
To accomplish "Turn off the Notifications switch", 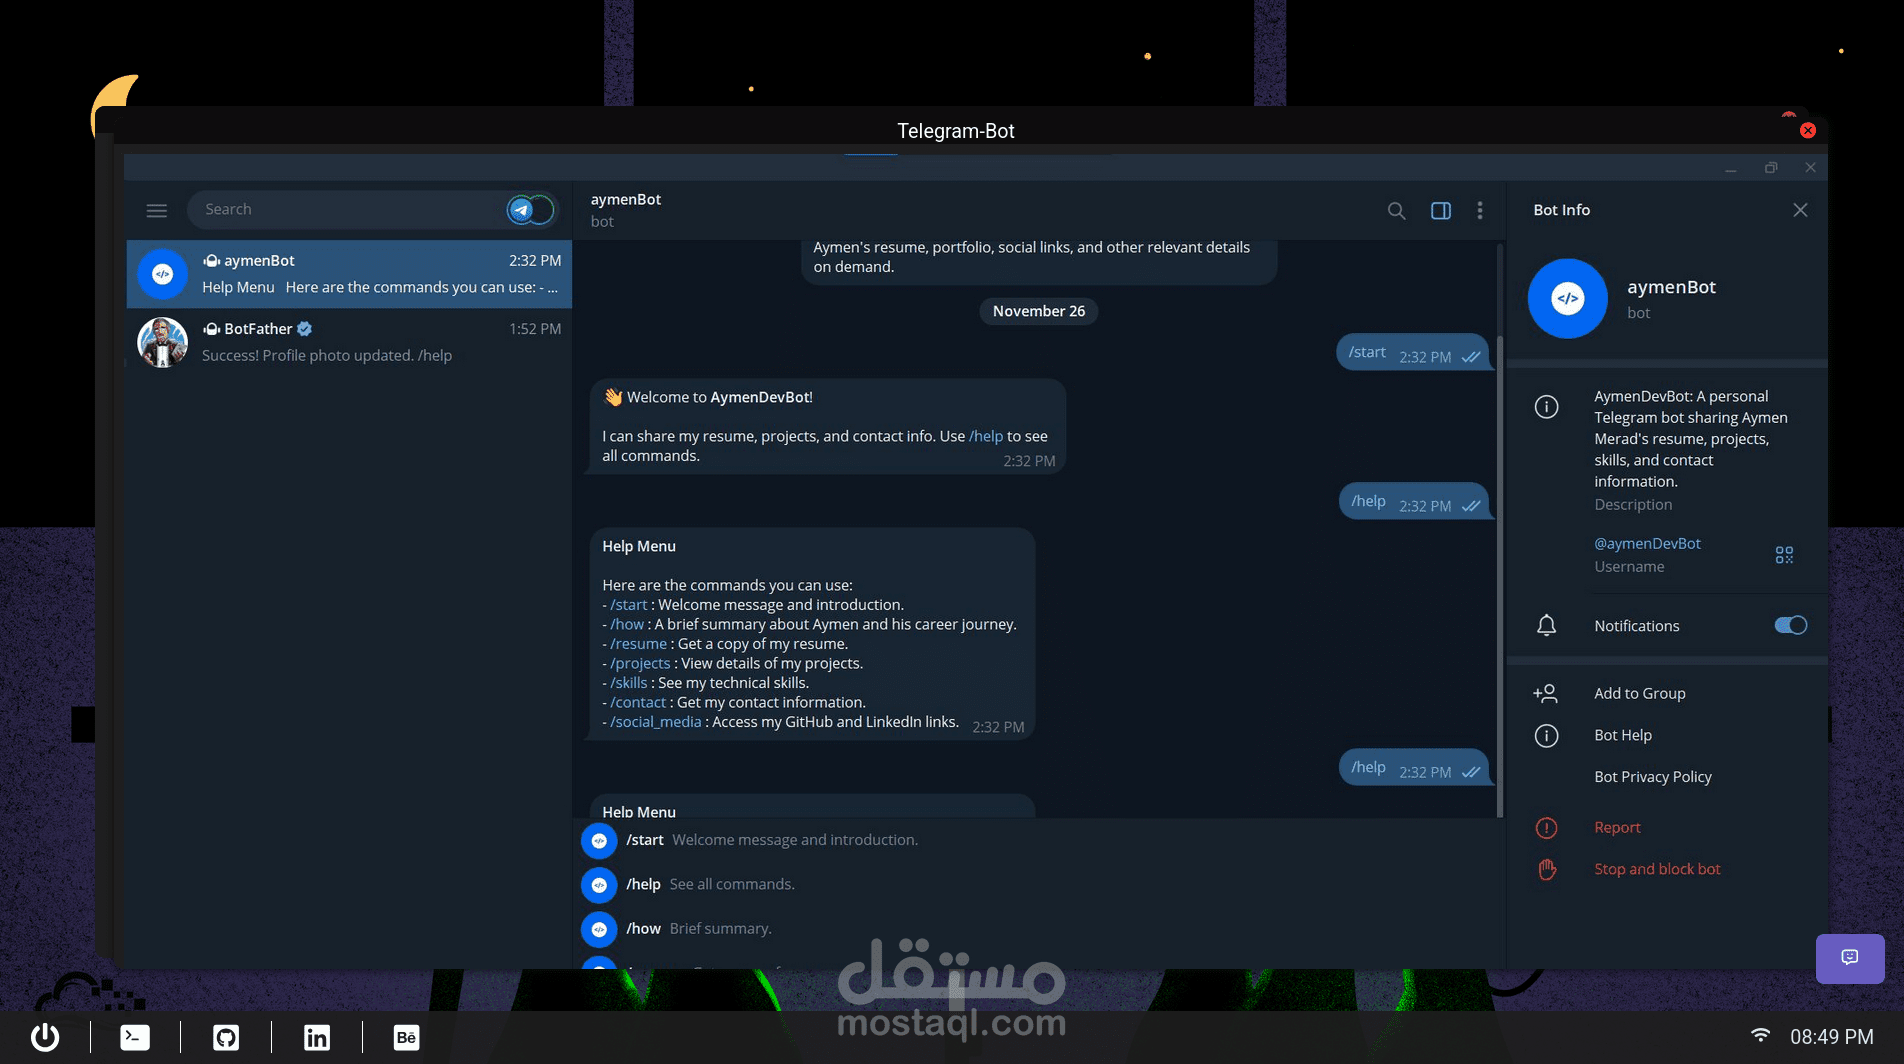I will [1790, 626].
